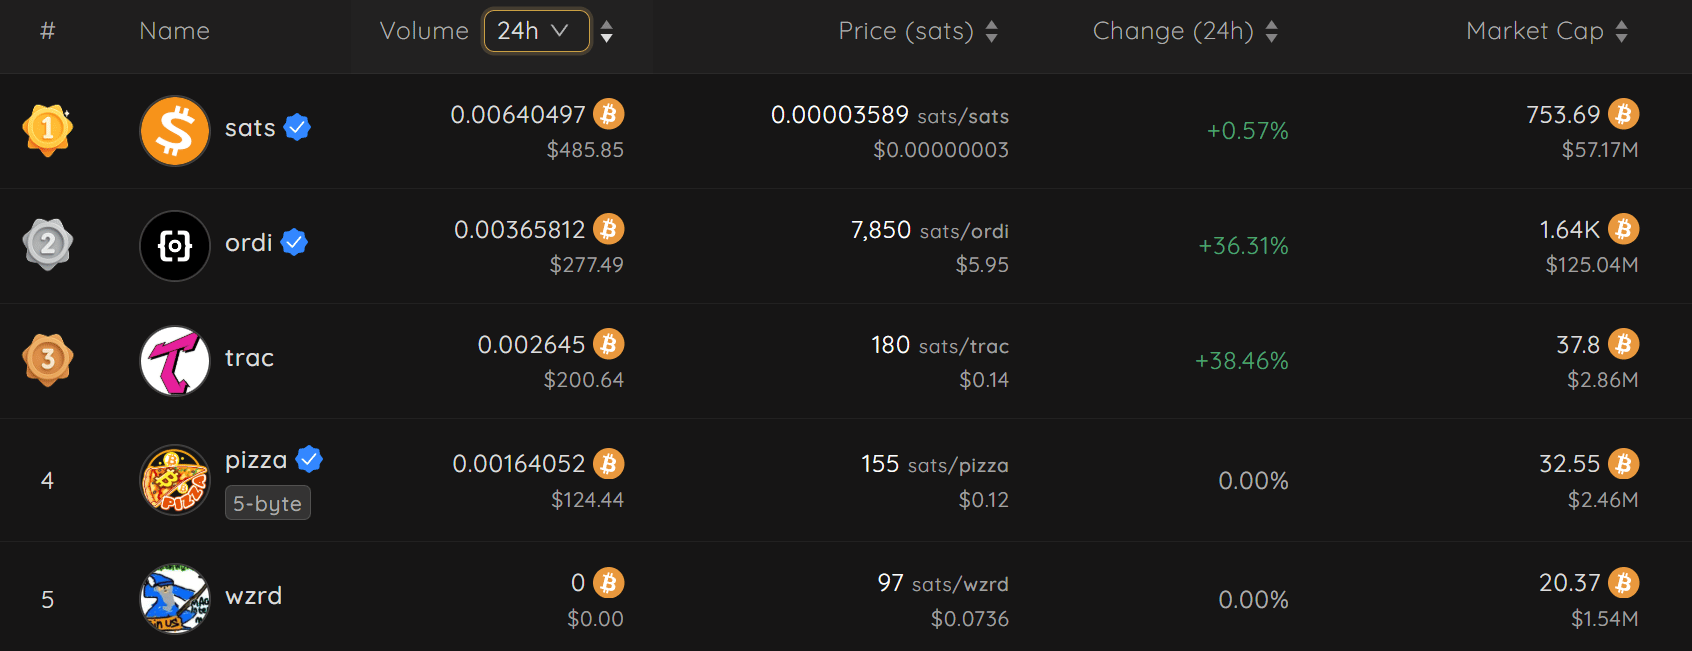
Task: Open the ordi token name link
Action: coord(248,243)
